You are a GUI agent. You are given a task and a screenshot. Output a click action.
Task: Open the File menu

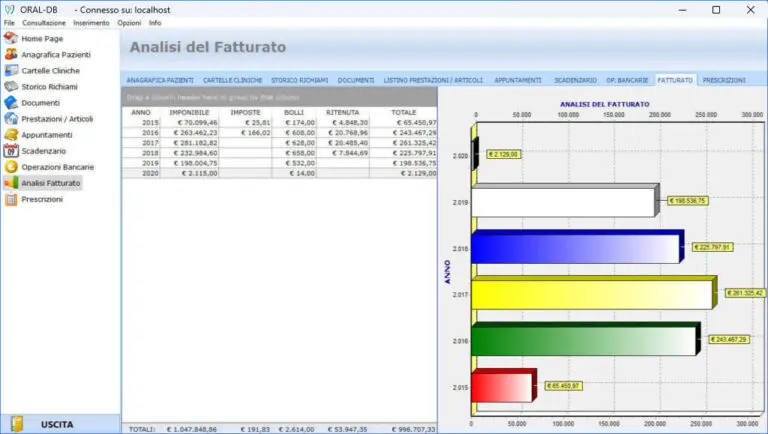click(9, 23)
